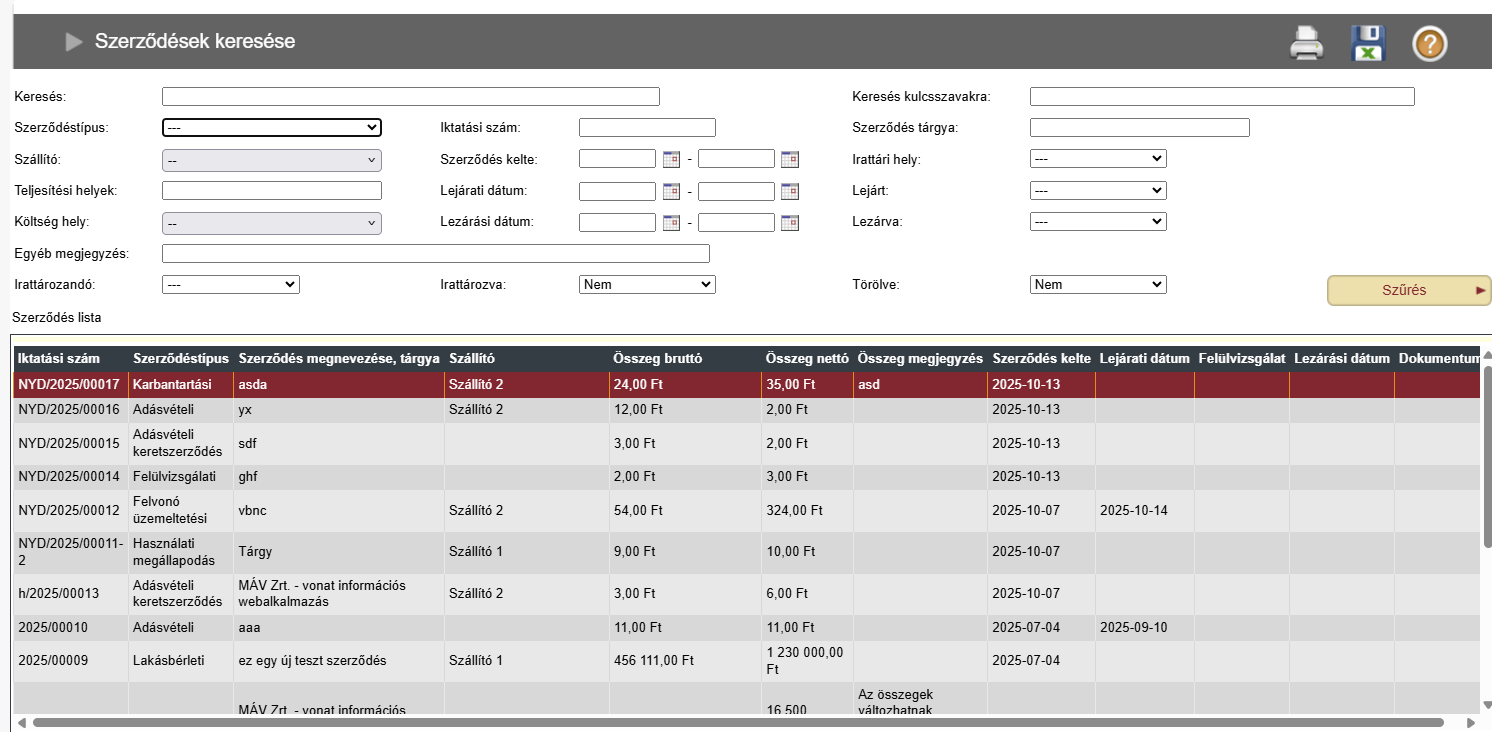Click the Lezárási dátum start date field
Viewport: 1492px width, 732px height.
click(618, 222)
